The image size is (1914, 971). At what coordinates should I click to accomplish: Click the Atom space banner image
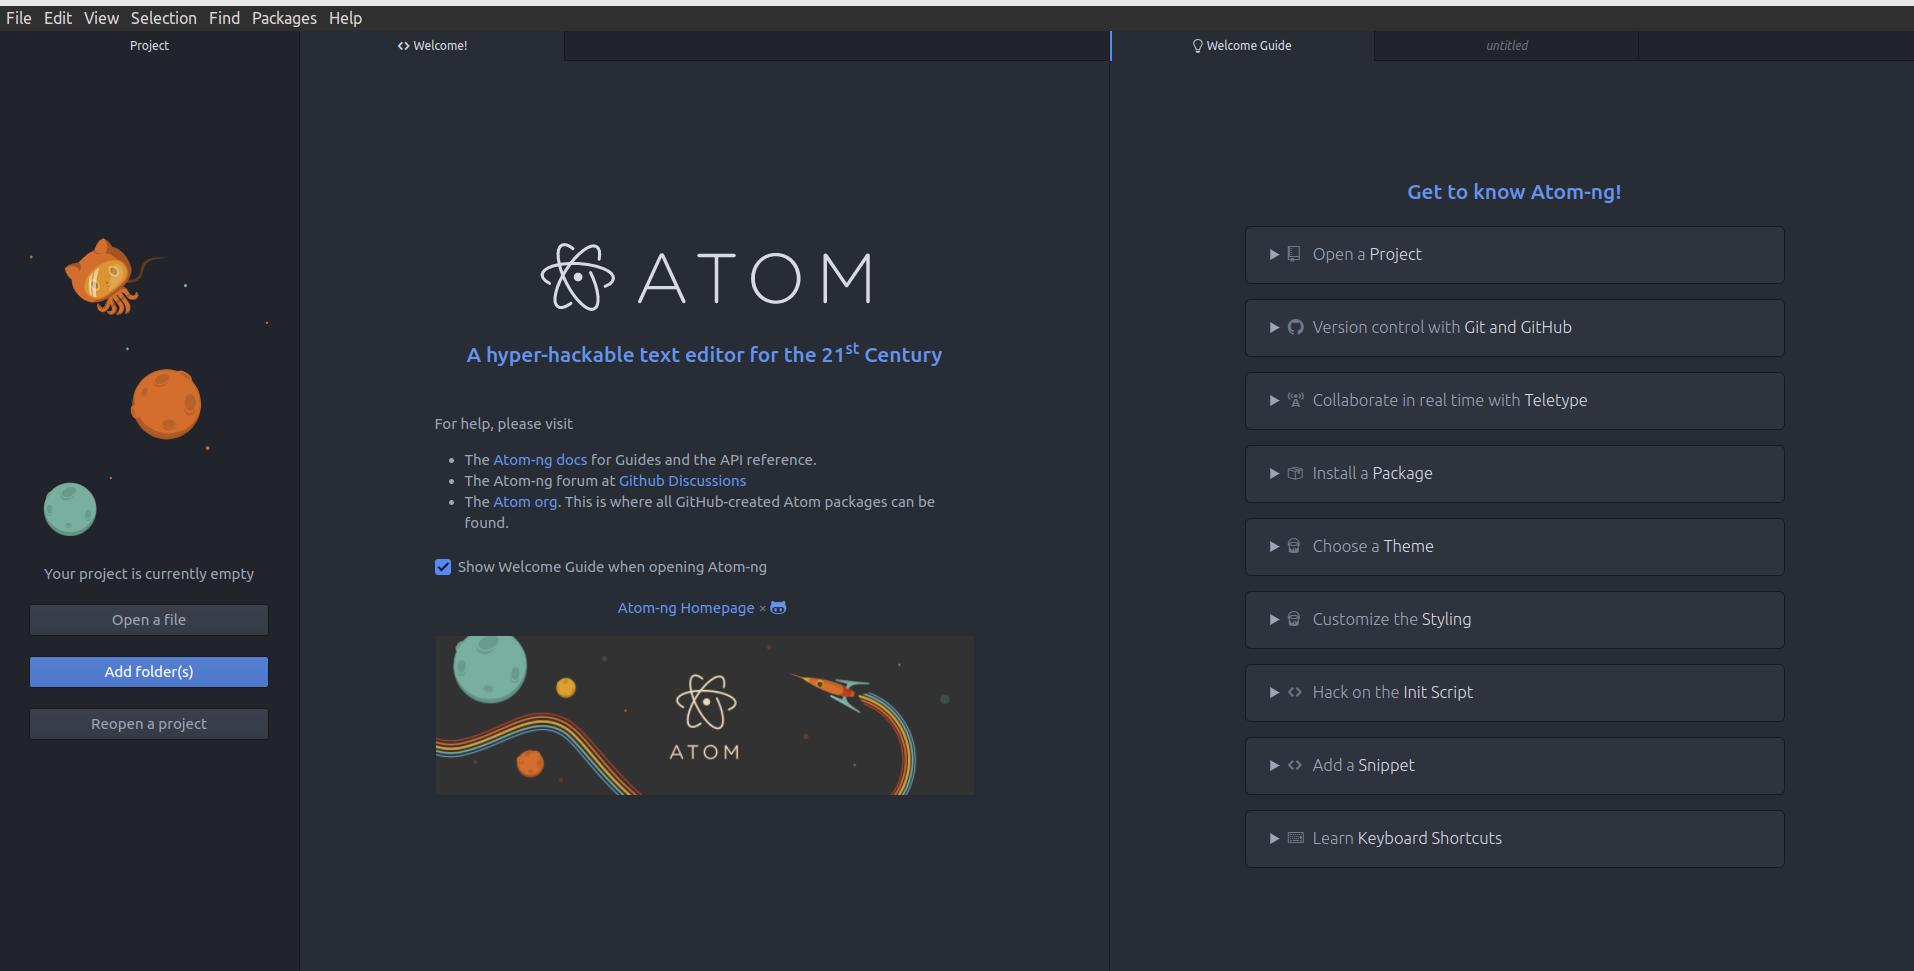[x=705, y=715]
